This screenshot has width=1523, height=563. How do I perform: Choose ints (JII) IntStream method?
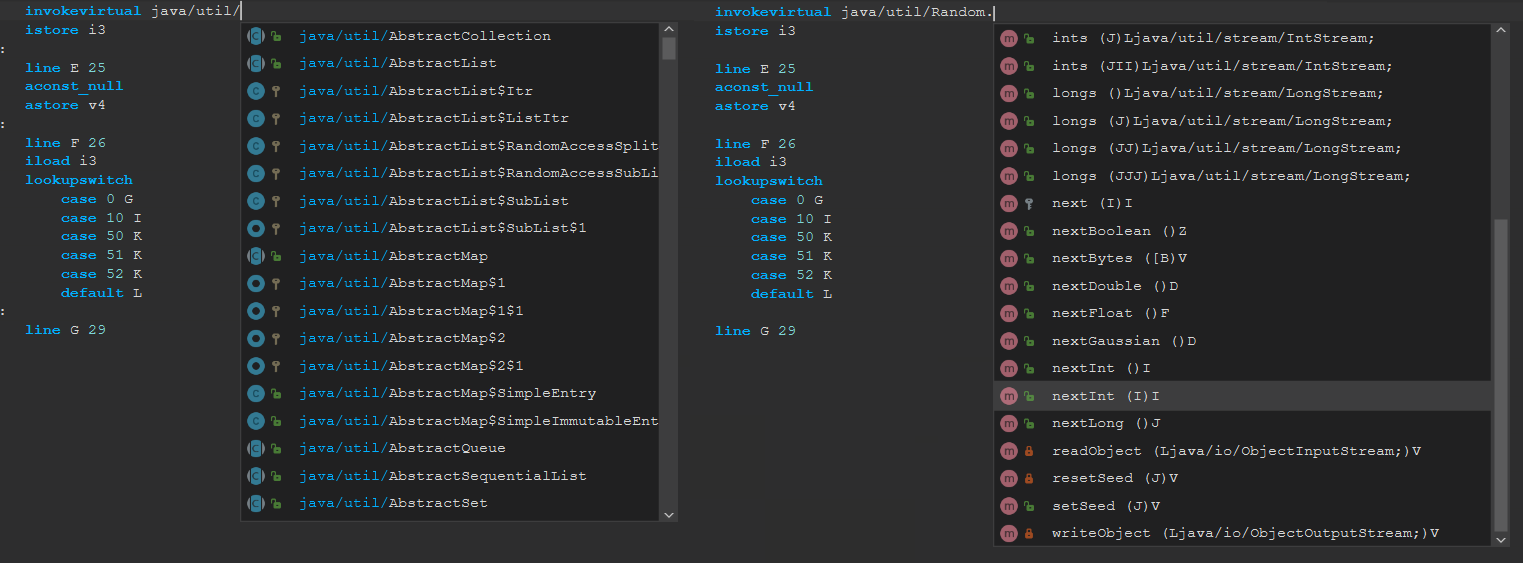click(1242, 66)
